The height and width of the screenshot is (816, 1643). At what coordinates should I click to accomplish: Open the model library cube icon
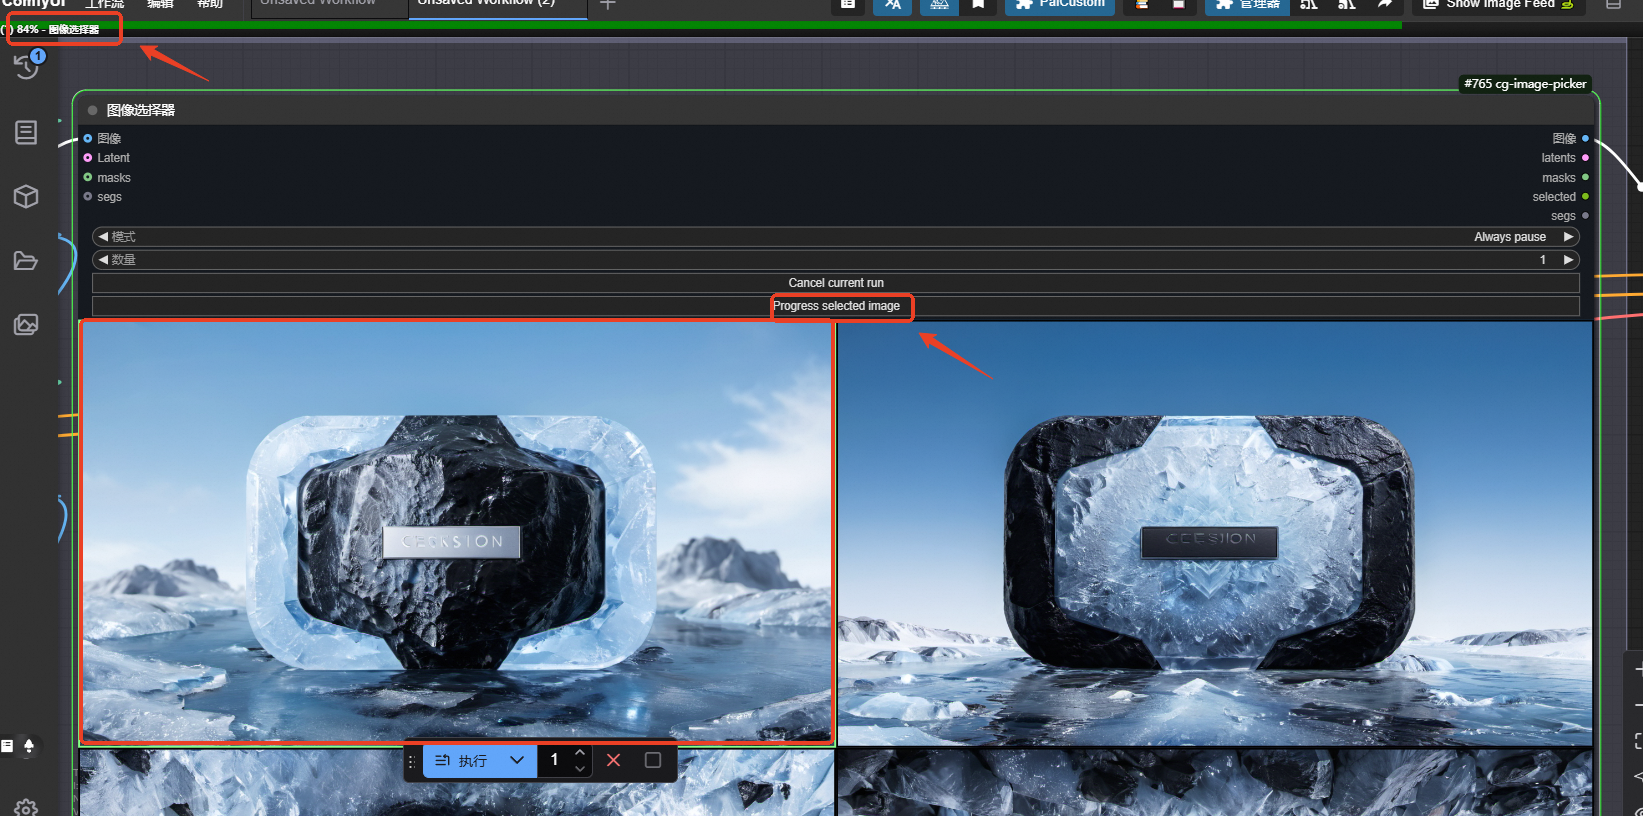(26, 196)
